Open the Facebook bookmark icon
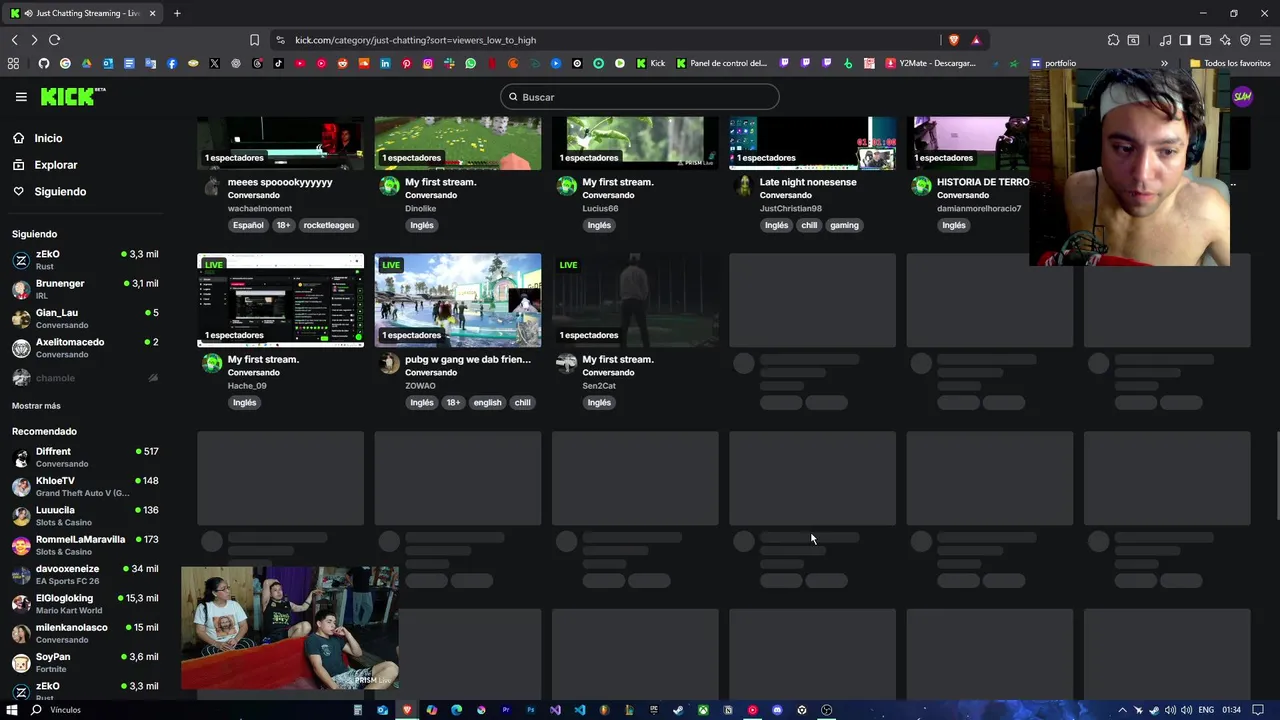 coord(172,63)
